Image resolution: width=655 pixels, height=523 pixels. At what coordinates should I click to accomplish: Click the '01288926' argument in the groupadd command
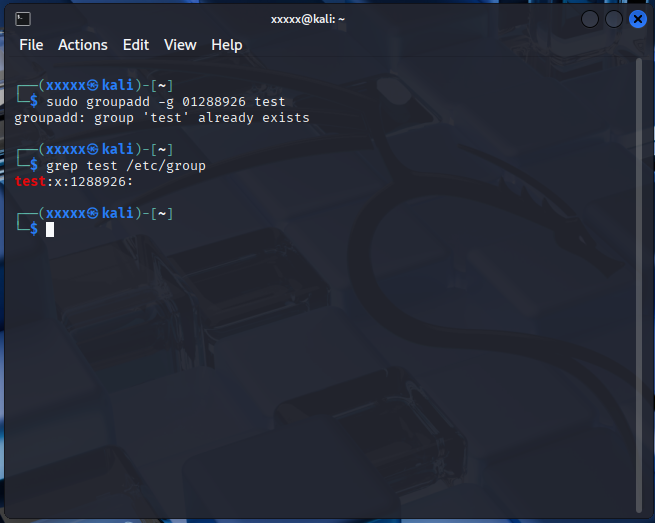pos(214,102)
